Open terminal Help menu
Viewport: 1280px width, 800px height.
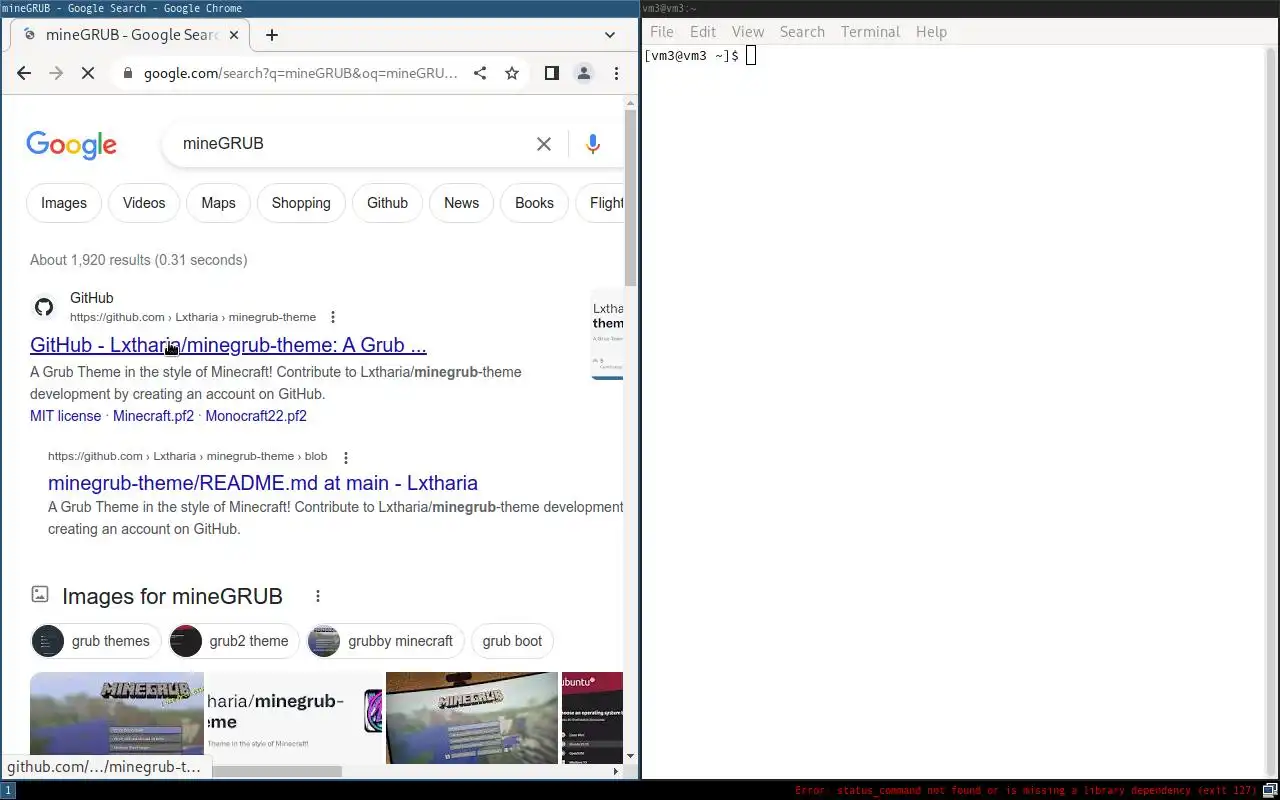[x=931, y=32]
